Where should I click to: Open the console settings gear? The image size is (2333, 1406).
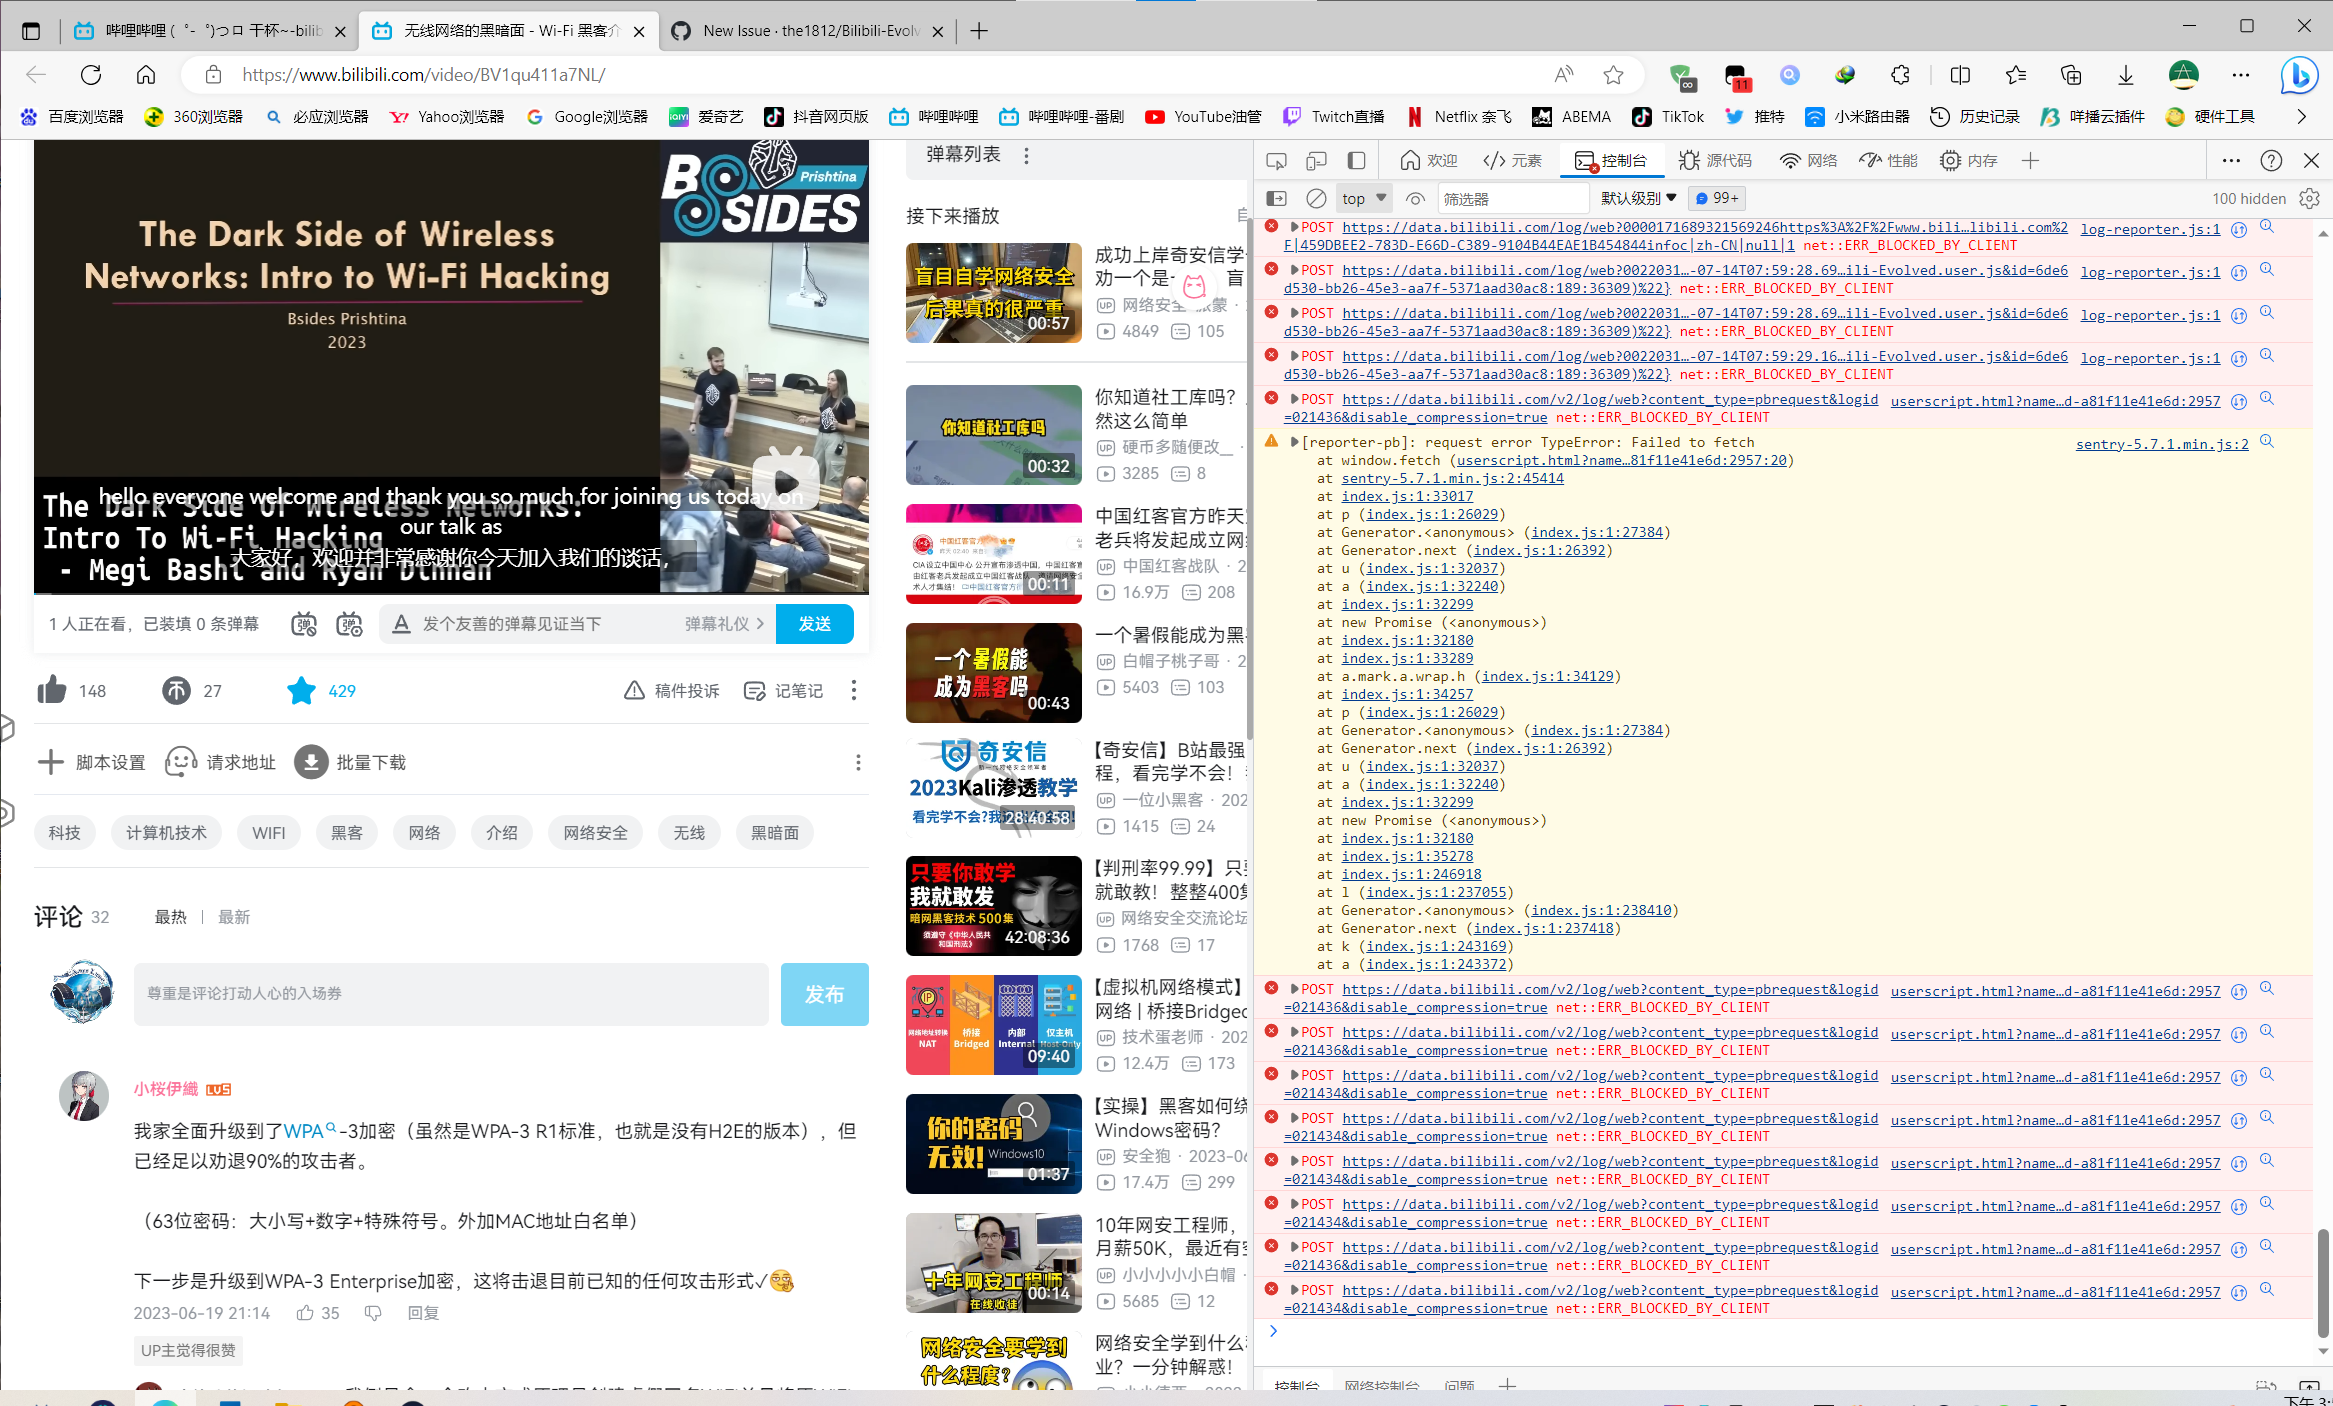pos(2309,198)
